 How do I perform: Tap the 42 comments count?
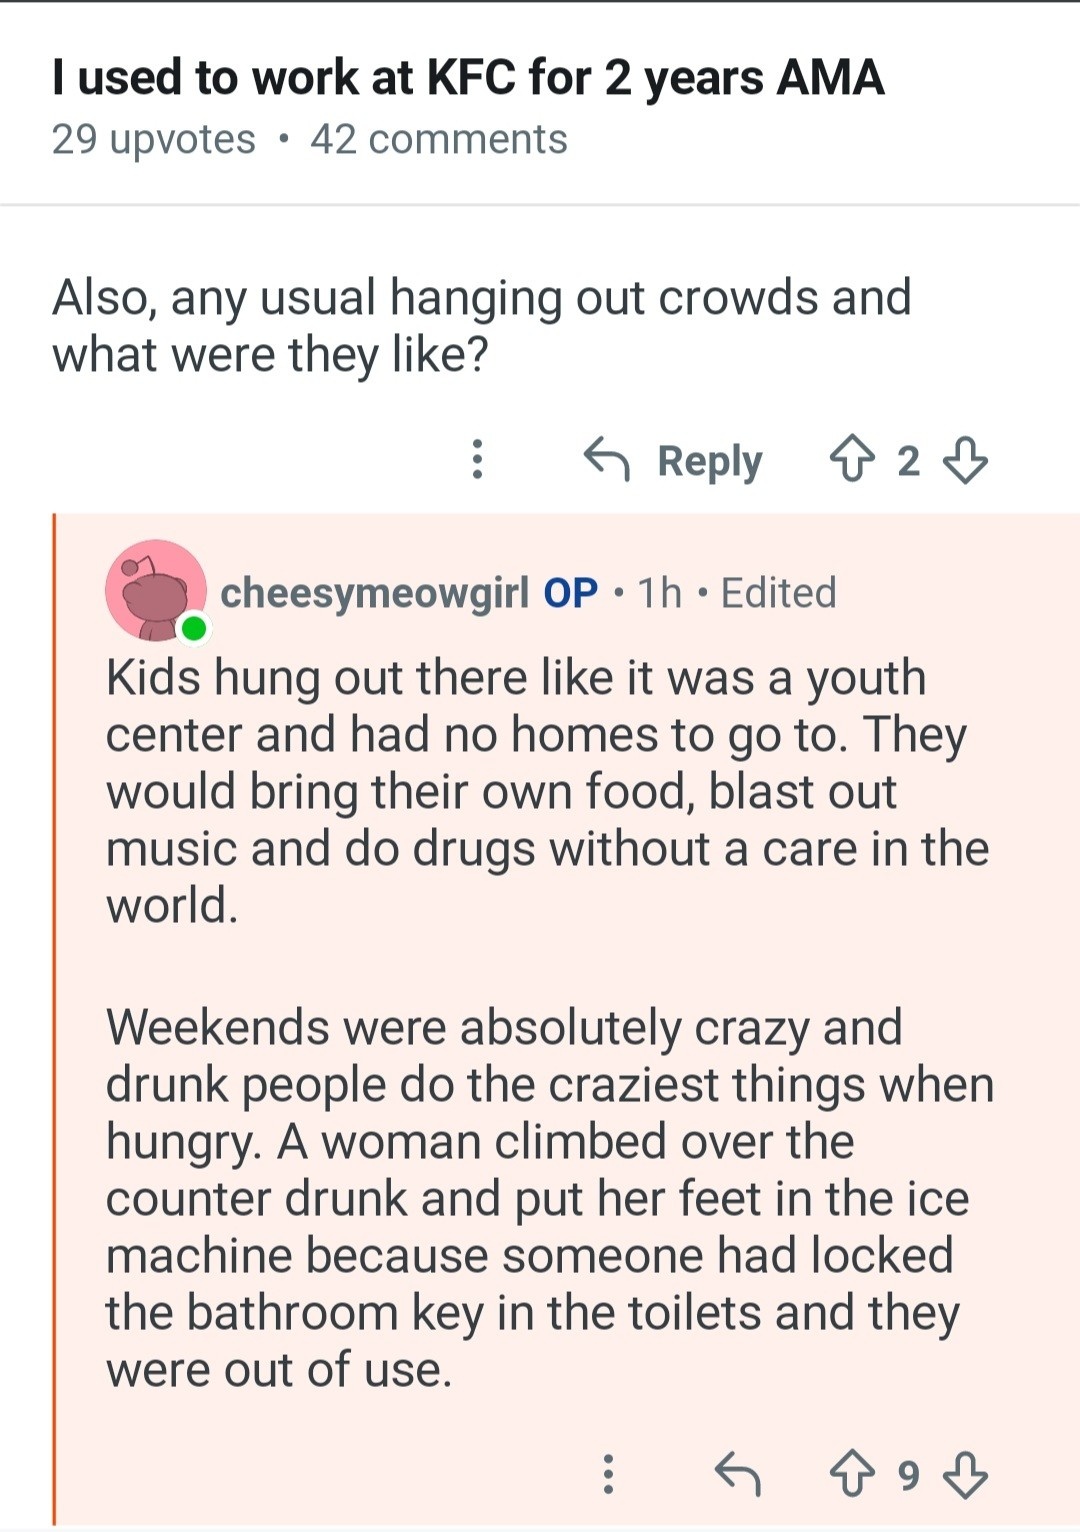(438, 140)
